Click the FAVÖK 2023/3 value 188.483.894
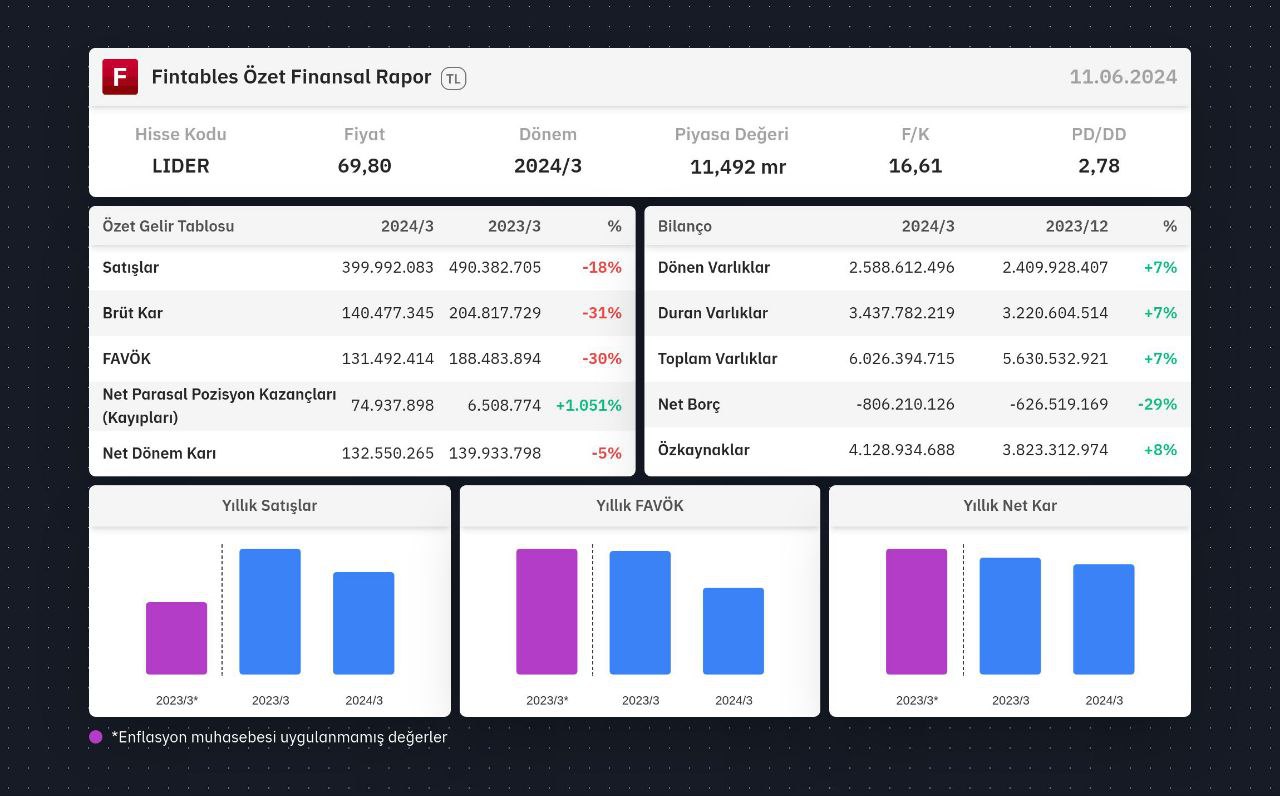Viewport: 1280px width, 796px height. pyautogui.click(x=495, y=359)
